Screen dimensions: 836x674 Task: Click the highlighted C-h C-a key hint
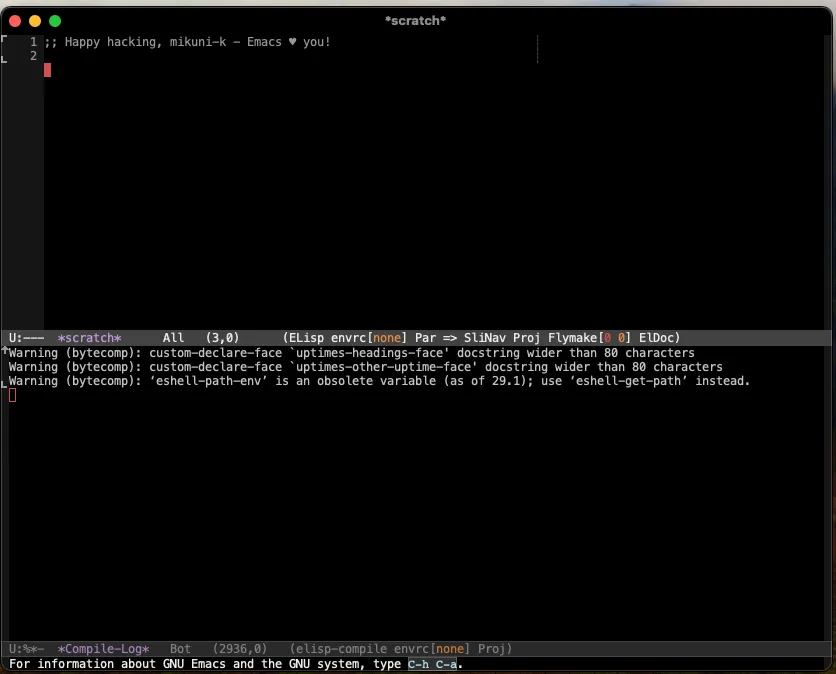click(434, 664)
